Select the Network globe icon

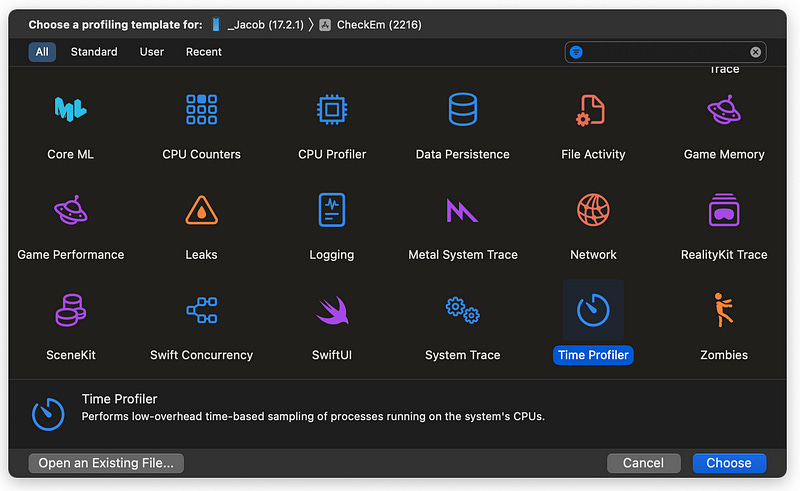click(593, 210)
